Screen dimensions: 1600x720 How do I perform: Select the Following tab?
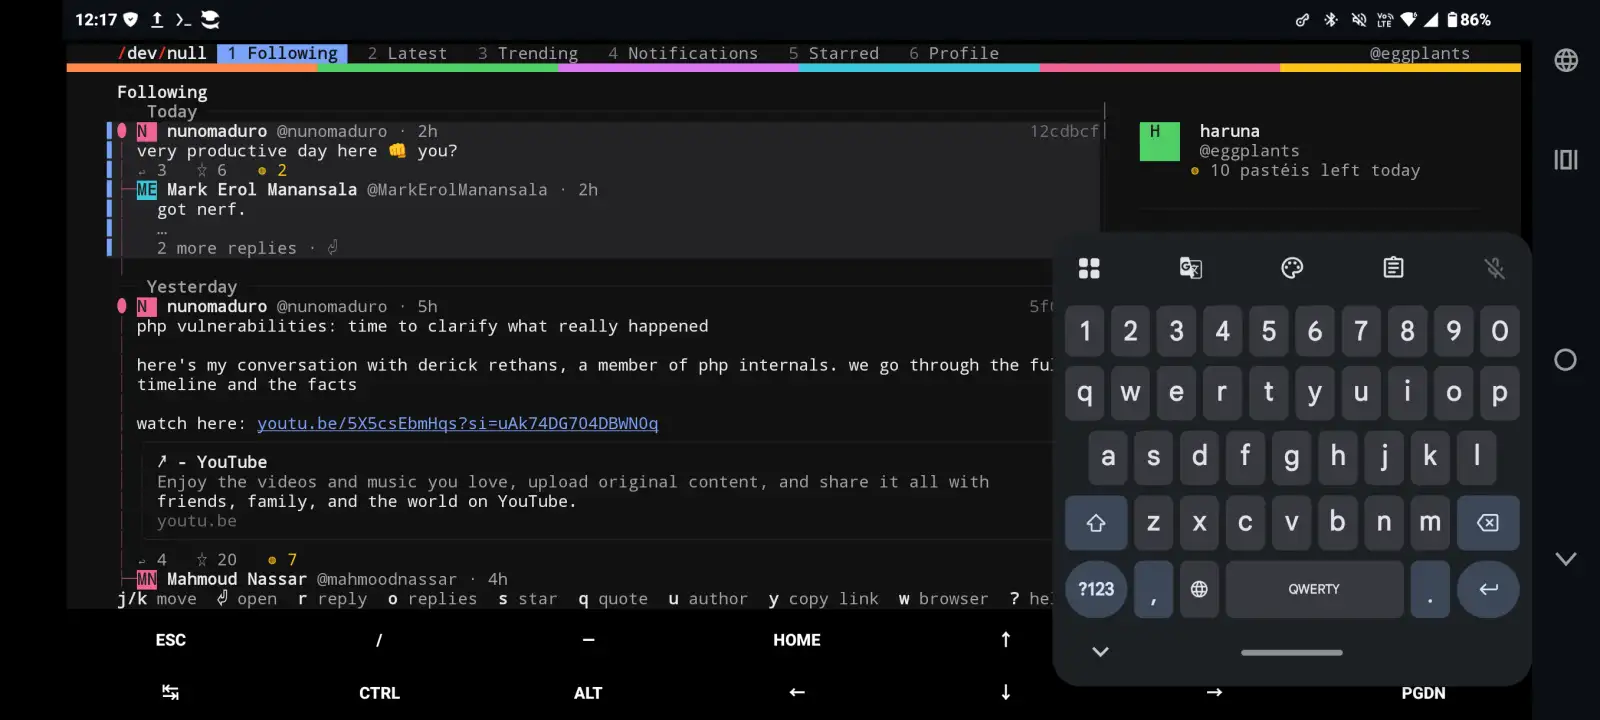(282, 53)
